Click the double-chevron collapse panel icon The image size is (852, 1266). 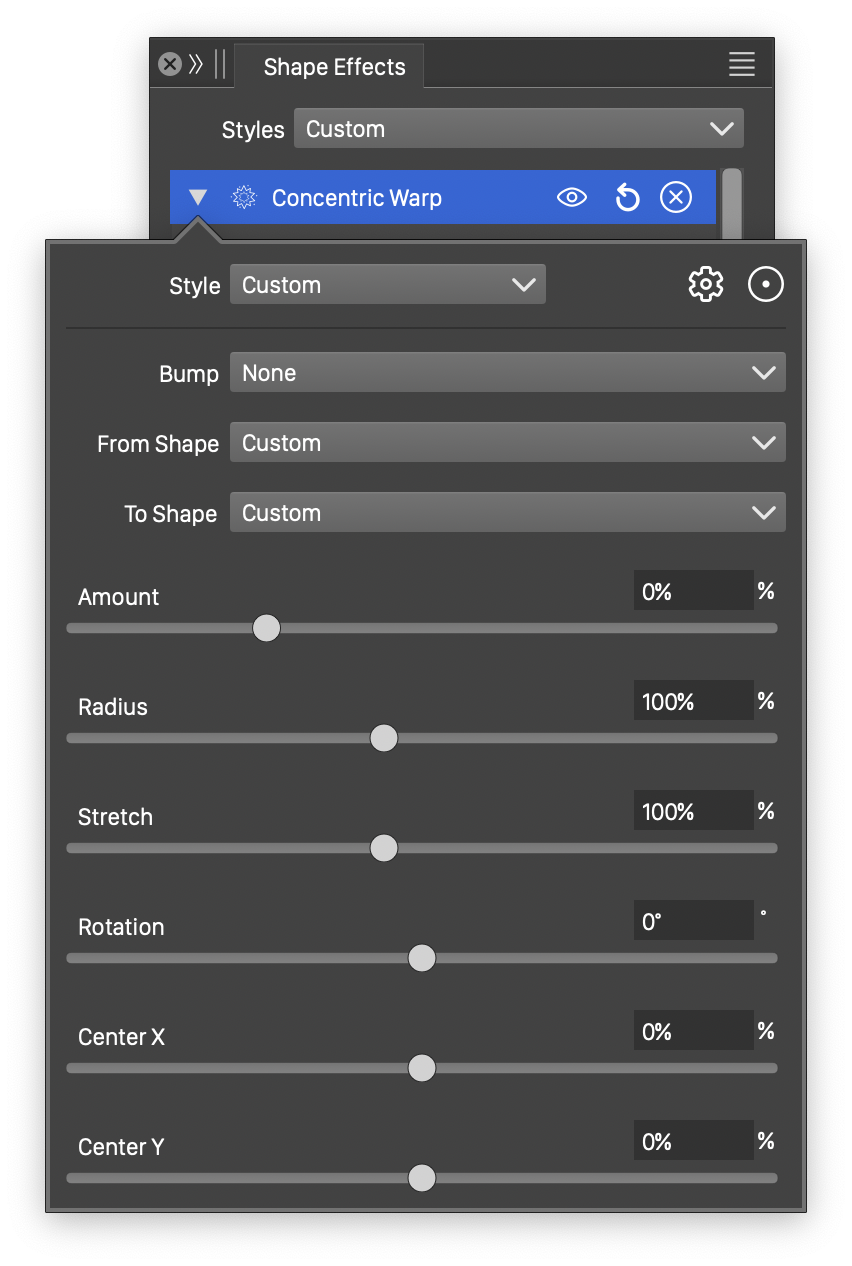(196, 65)
